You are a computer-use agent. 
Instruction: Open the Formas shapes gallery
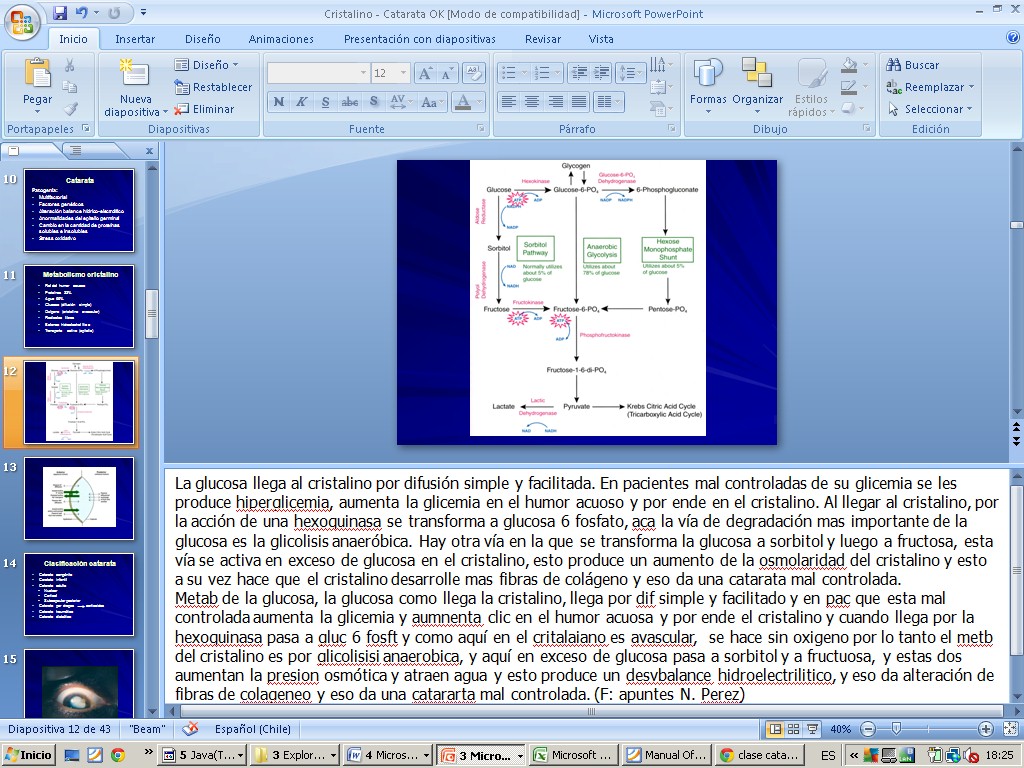tap(708, 82)
